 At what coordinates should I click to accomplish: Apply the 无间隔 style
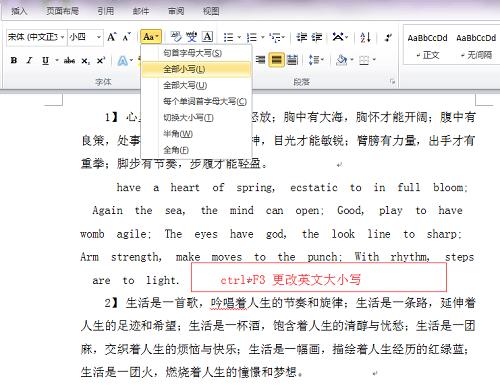(x=476, y=45)
